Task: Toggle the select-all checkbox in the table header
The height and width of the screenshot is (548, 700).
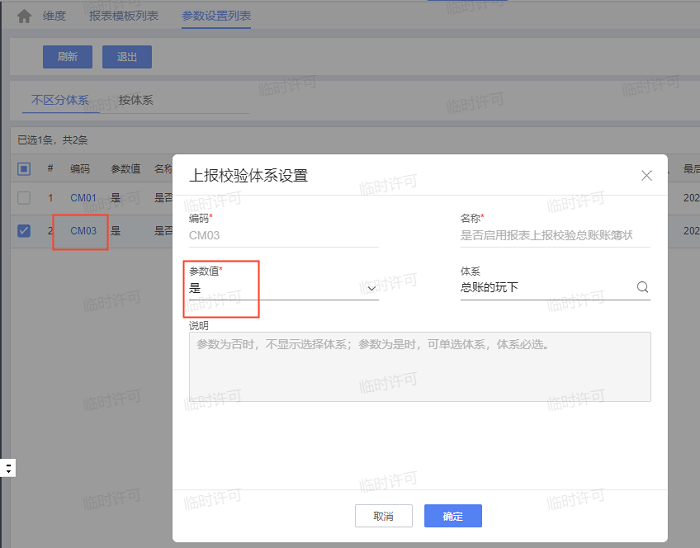Action: click(24, 169)
